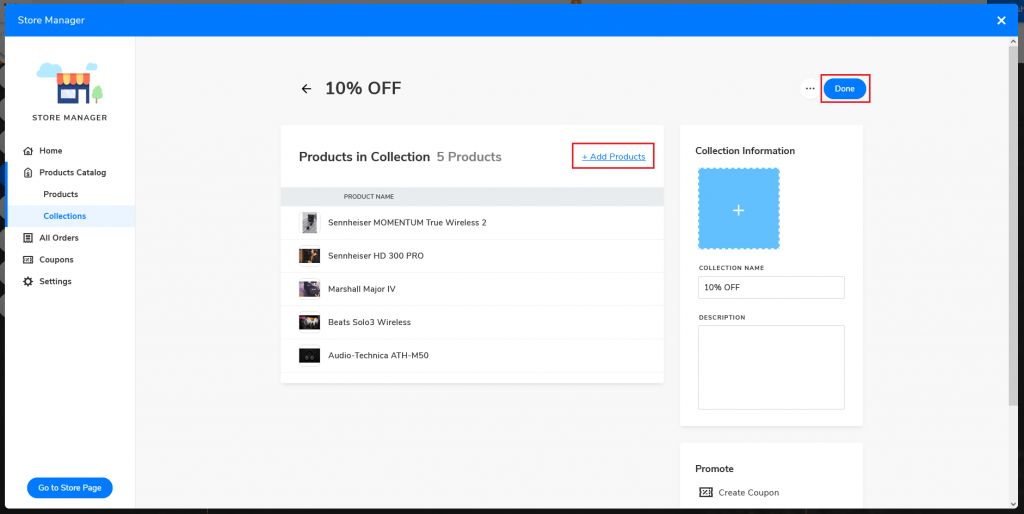Screen dimensions: 1024x514
Task: Click the + Add Products link
Action: 613,157
